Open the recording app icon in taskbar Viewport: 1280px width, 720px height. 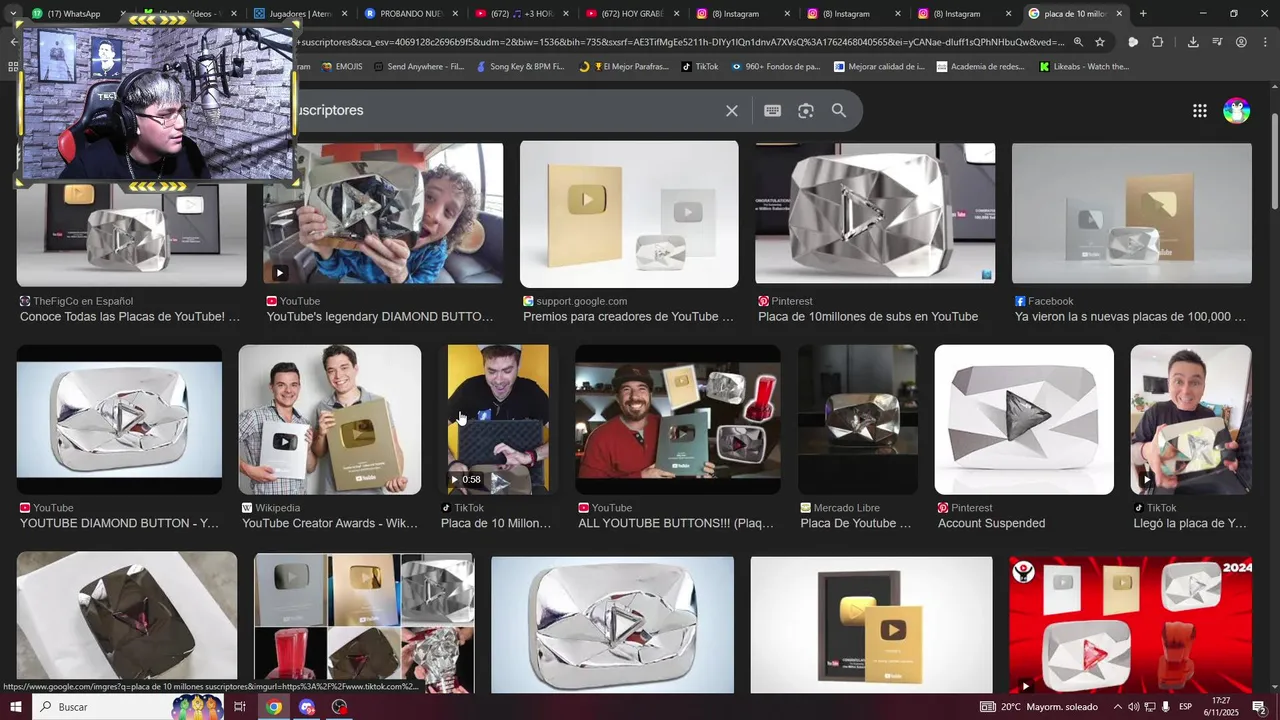[340, 707]
